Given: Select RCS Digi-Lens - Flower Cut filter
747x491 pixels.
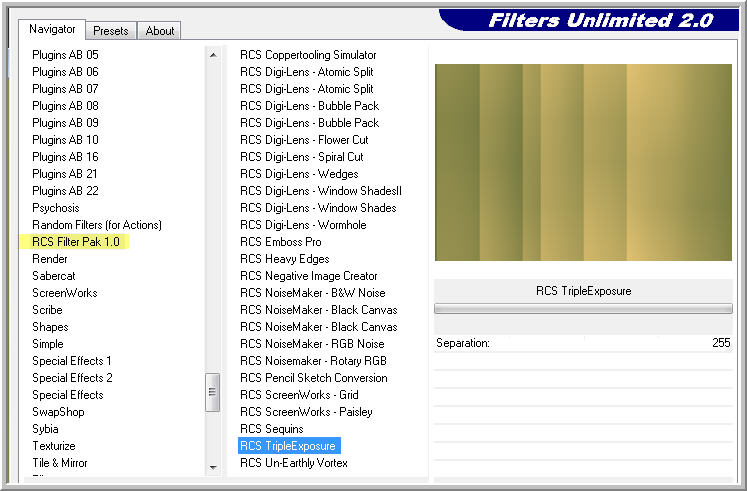Looking at the screenshot, I should 304,140.
